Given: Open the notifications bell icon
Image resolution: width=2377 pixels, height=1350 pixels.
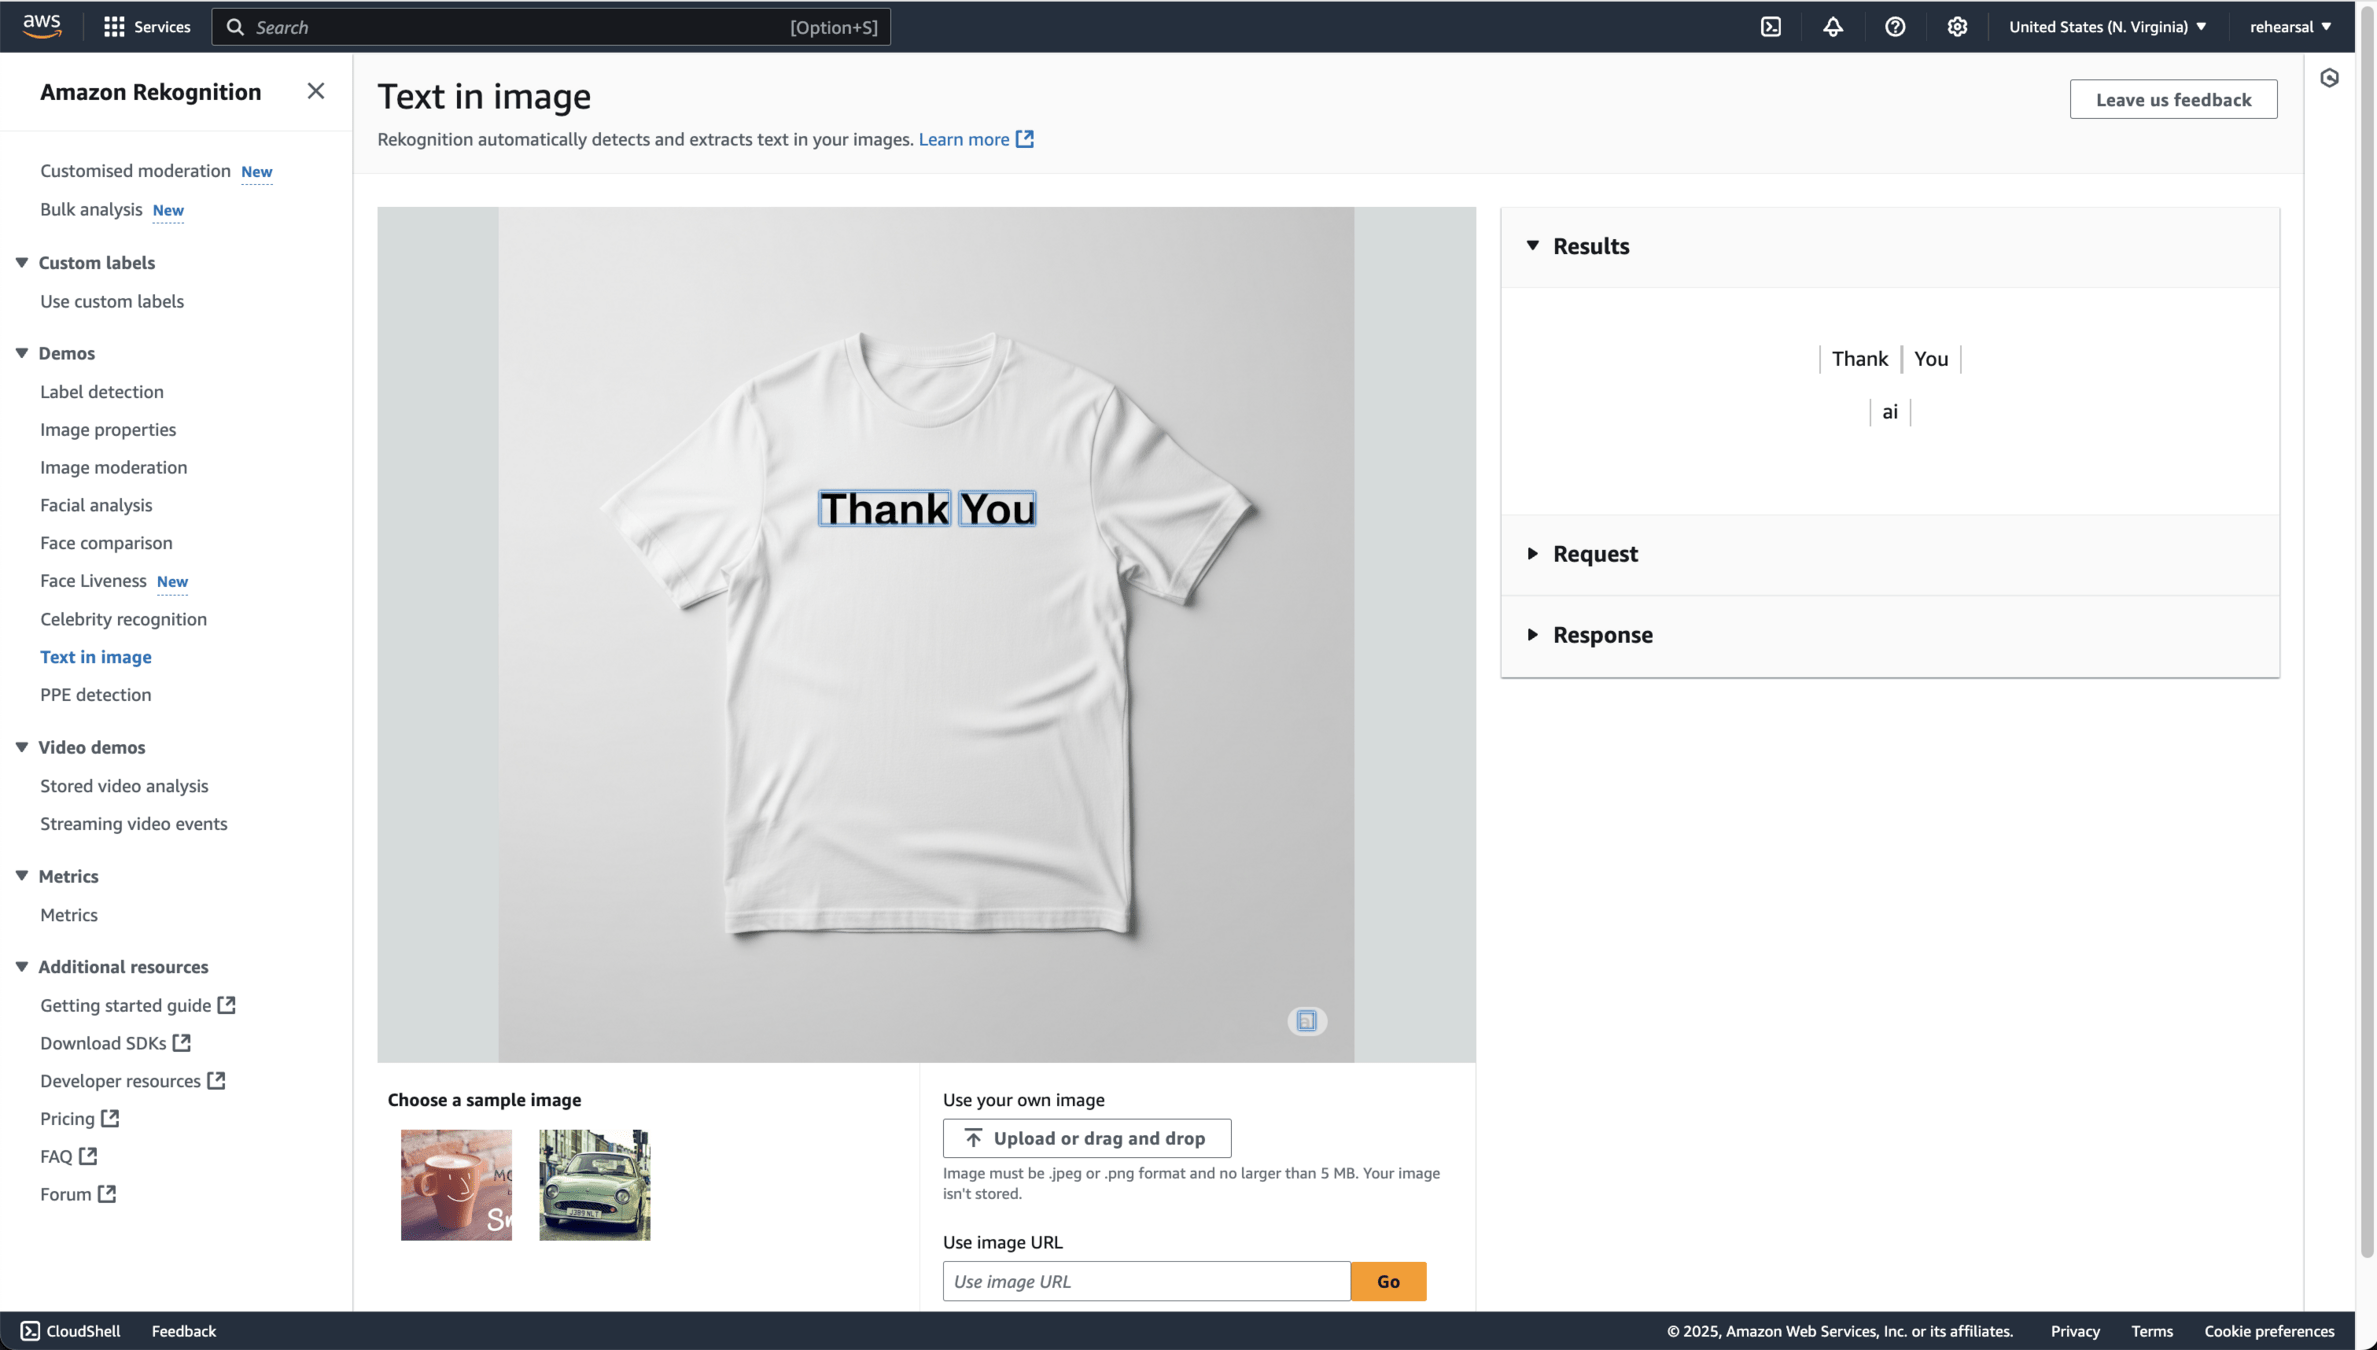Looking at the screenshot, I should tap(1832, 27).
